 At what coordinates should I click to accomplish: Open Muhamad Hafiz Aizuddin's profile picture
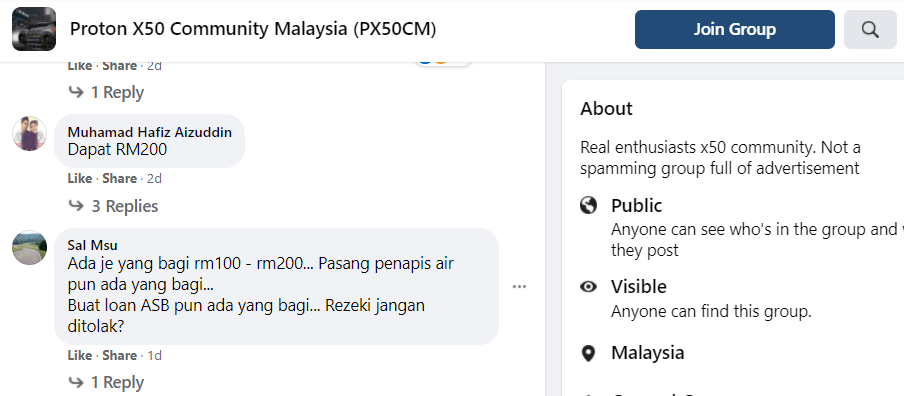coord(29,133)
